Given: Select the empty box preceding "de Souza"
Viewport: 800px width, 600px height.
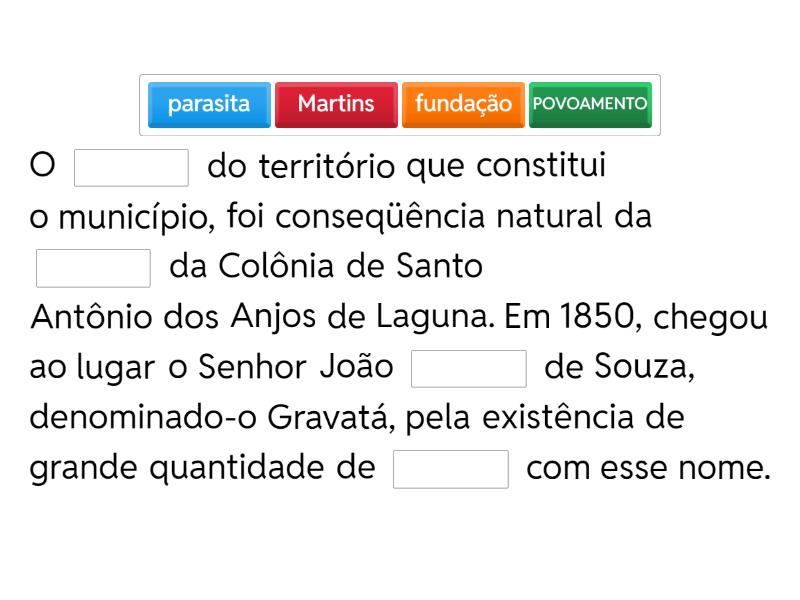Looking at the screenshot, I should 469,368.
